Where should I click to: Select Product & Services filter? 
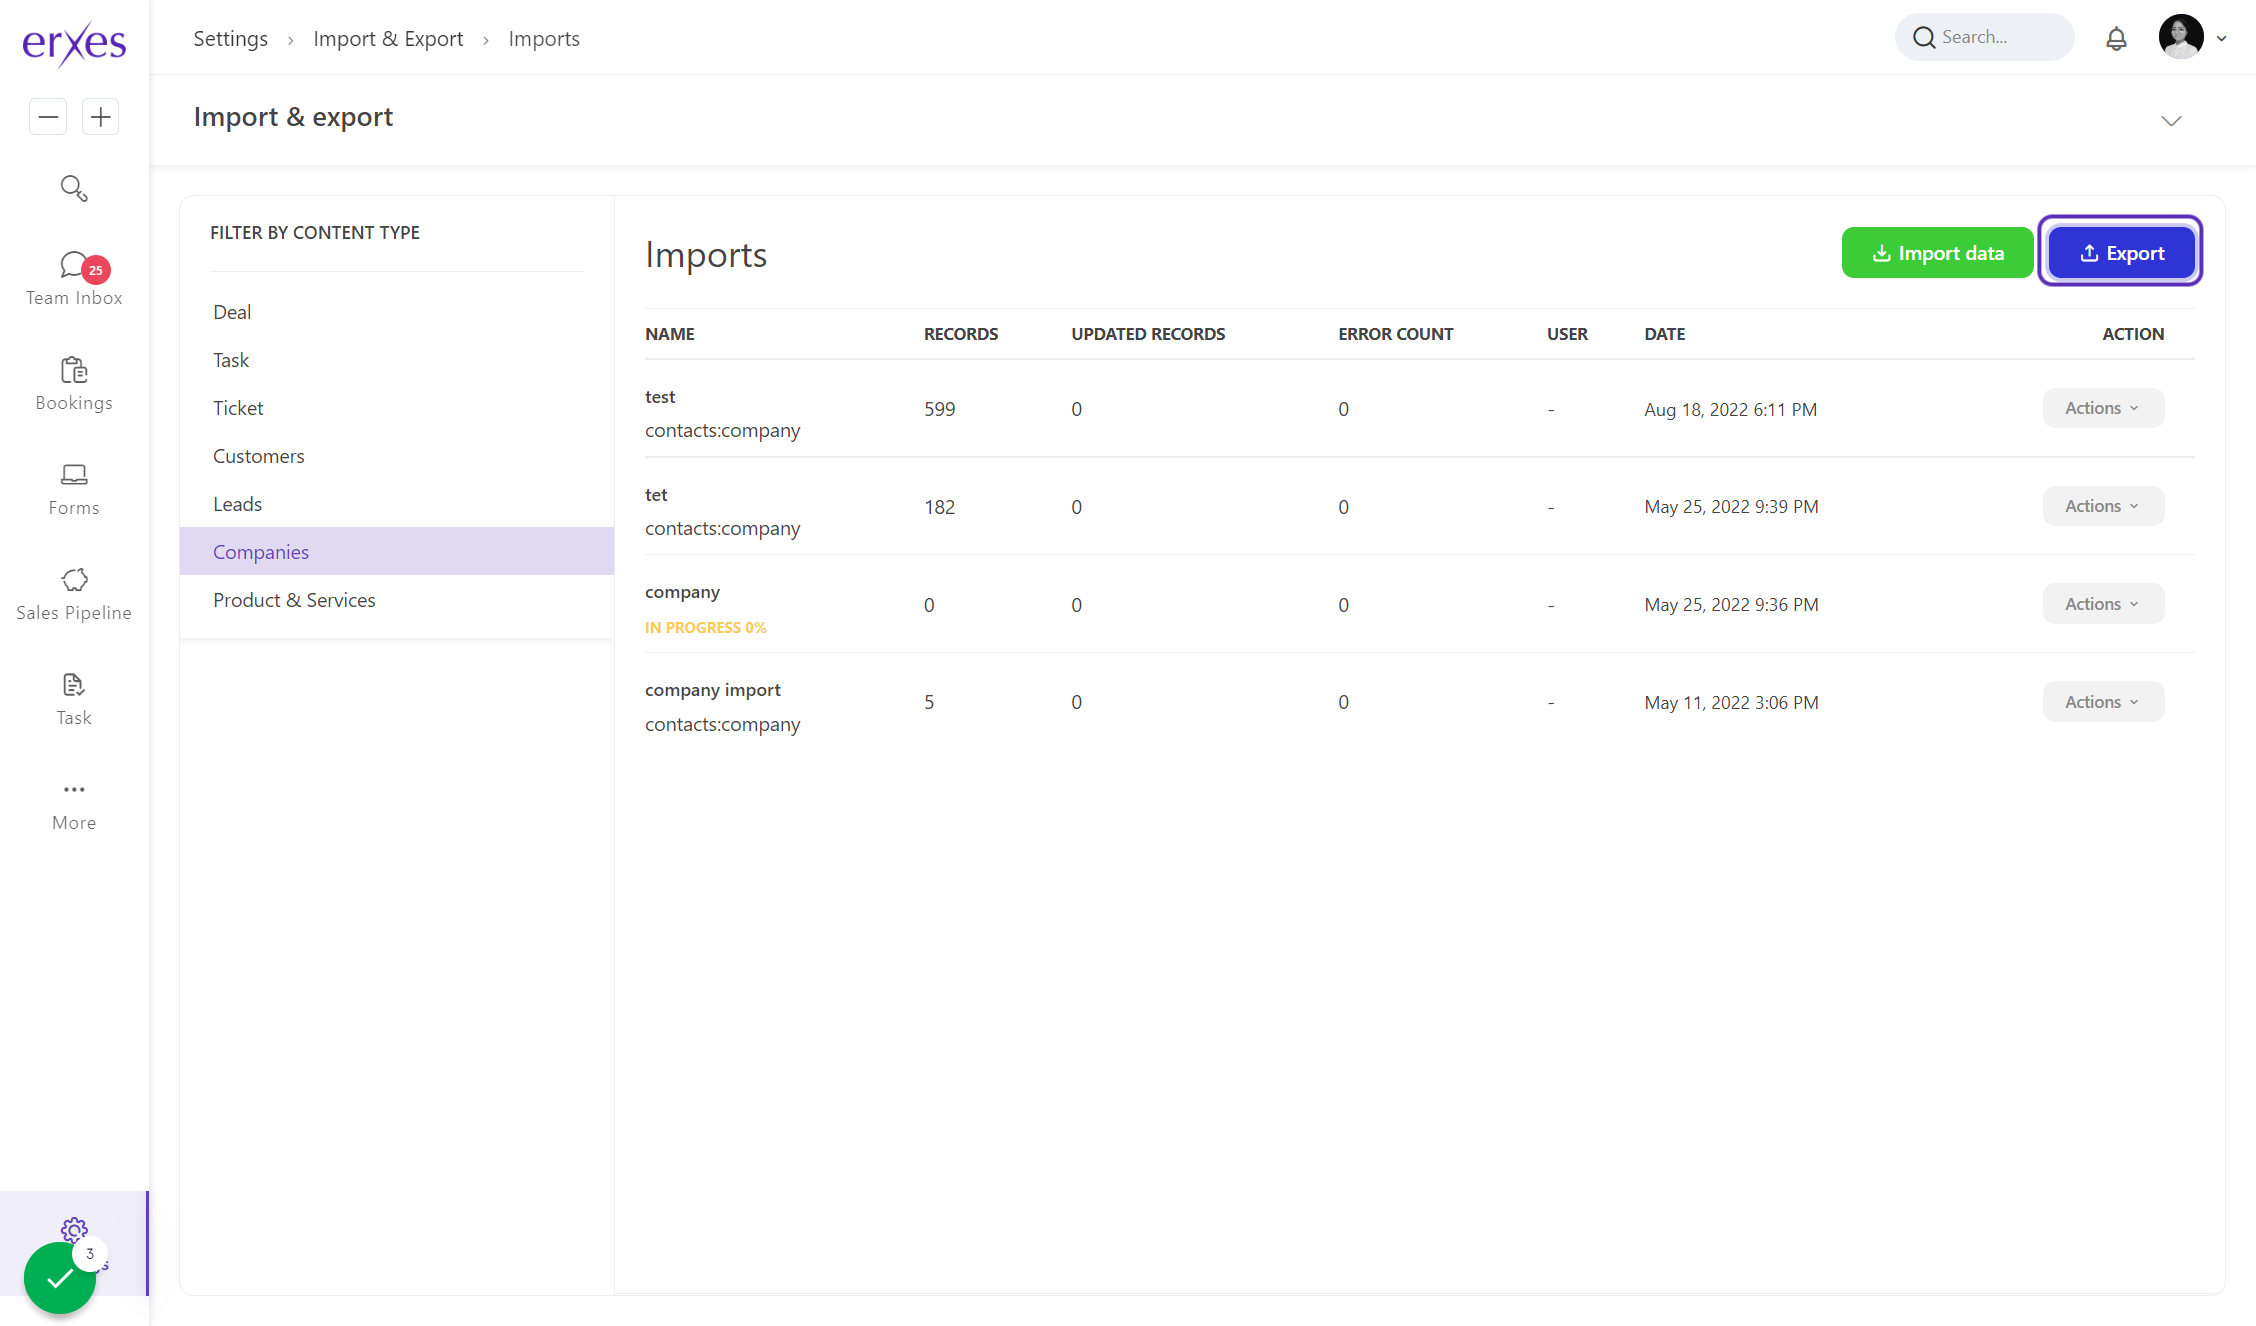[294, 600]
